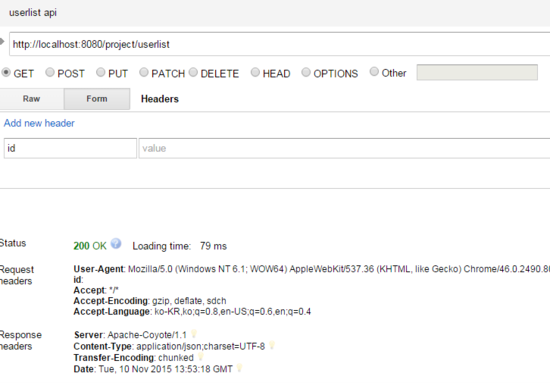Click the userlist api project title
This screenshot has width=550, height=392.
pyautogui.click(x=33, y=13)
